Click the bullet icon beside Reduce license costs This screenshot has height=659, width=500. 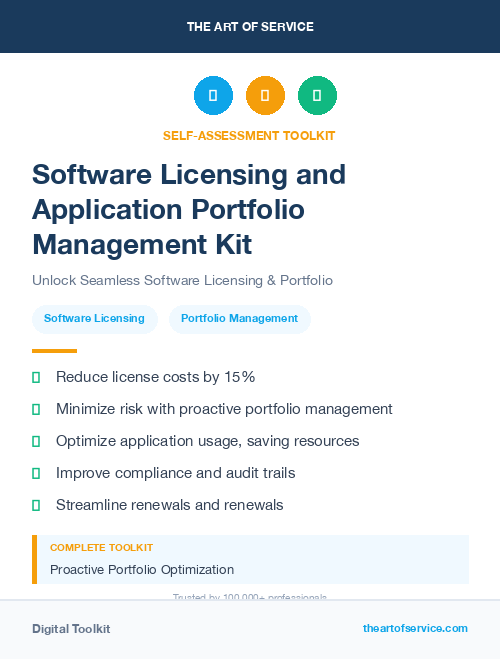36,377
